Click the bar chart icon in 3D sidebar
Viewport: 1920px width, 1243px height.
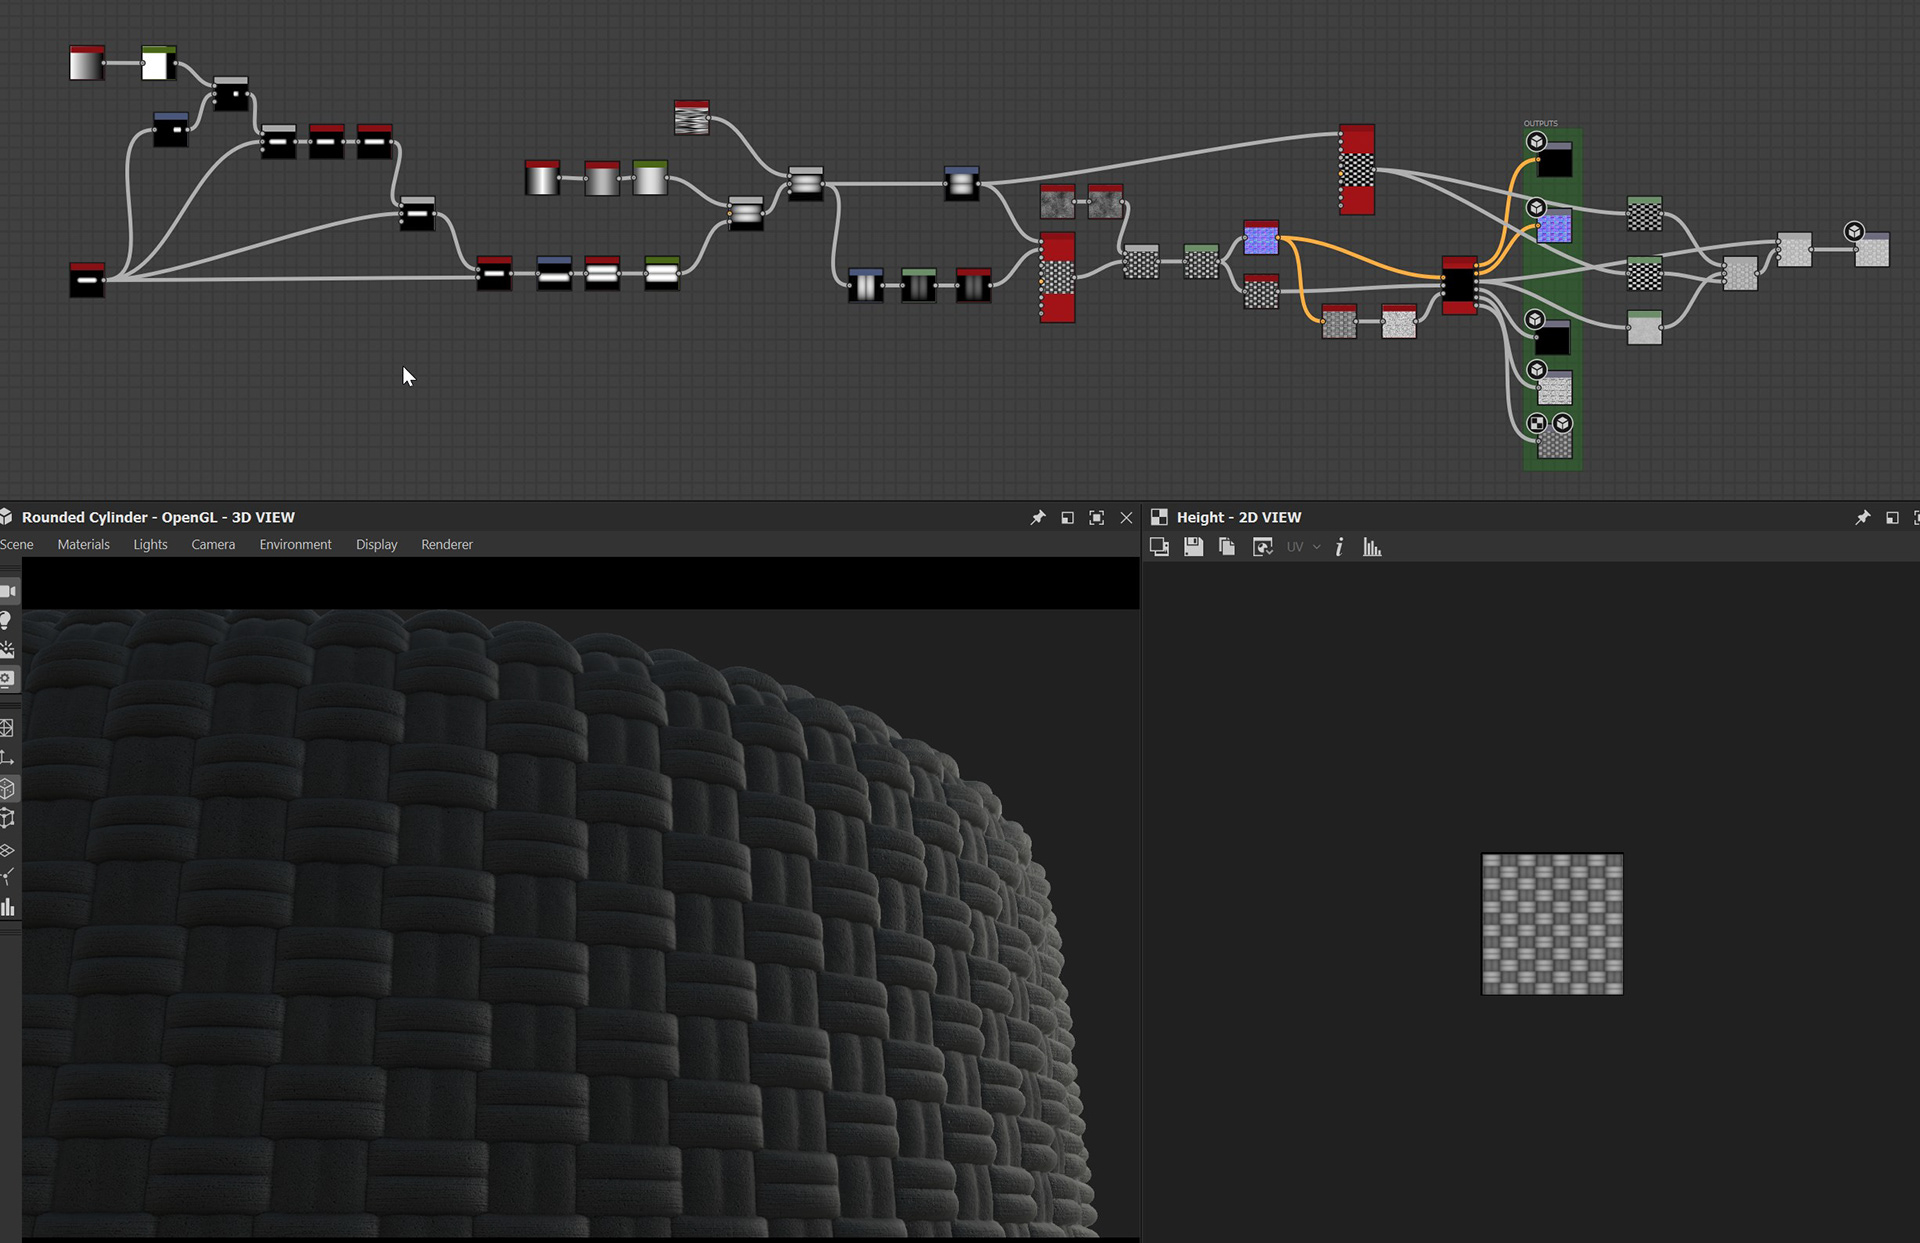[x=7, y=907]
